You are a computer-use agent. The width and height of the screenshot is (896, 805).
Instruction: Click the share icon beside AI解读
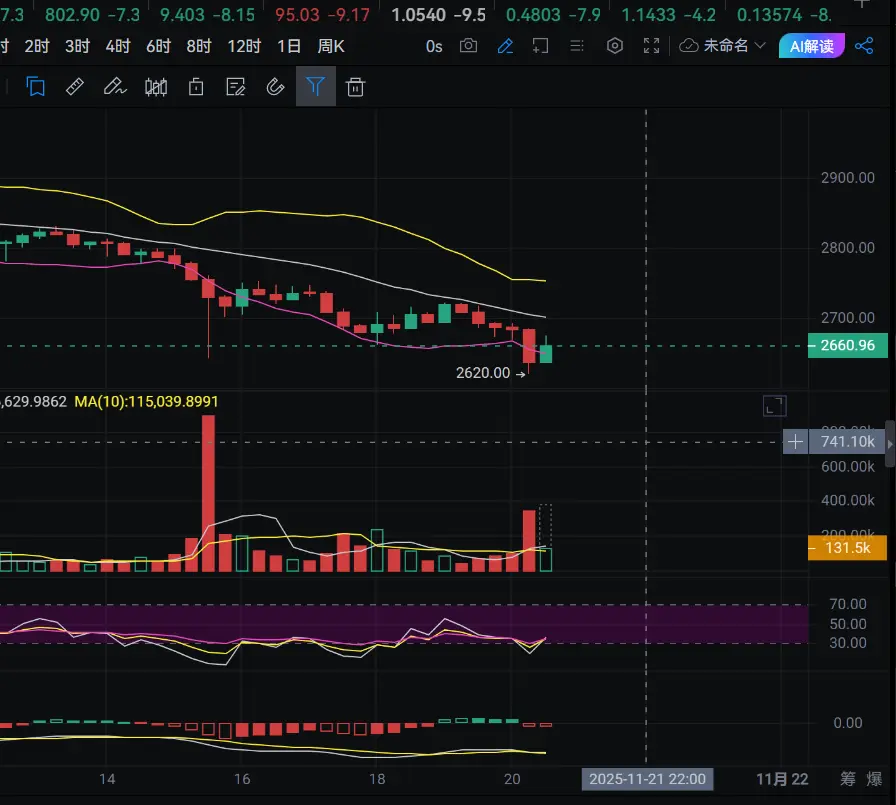pos(864,46)
